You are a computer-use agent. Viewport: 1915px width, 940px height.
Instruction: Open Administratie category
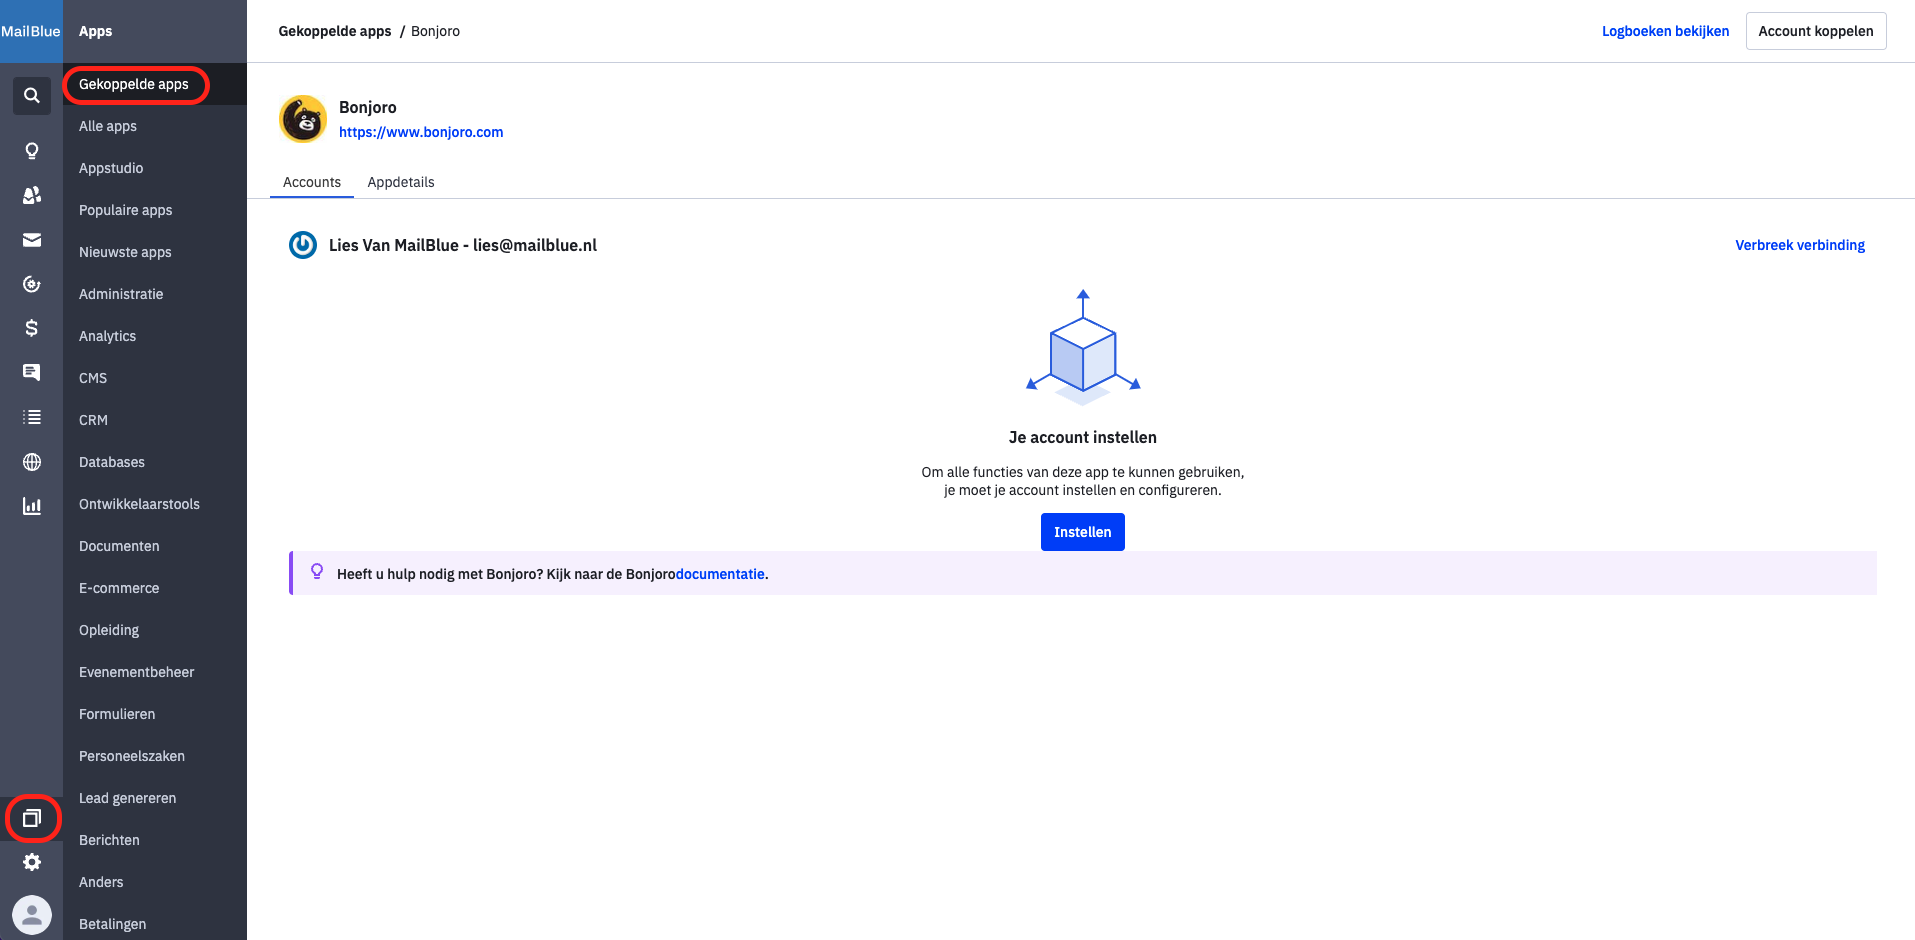tap(155, 294)
